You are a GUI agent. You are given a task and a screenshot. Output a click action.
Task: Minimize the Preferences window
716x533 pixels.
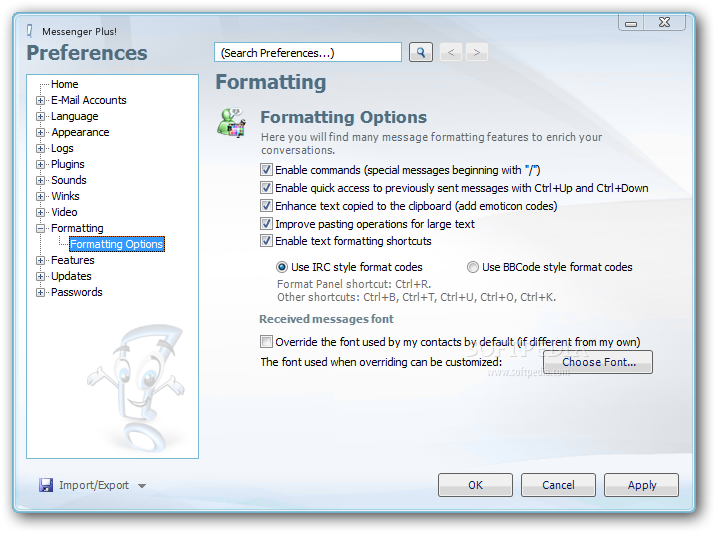631,22
